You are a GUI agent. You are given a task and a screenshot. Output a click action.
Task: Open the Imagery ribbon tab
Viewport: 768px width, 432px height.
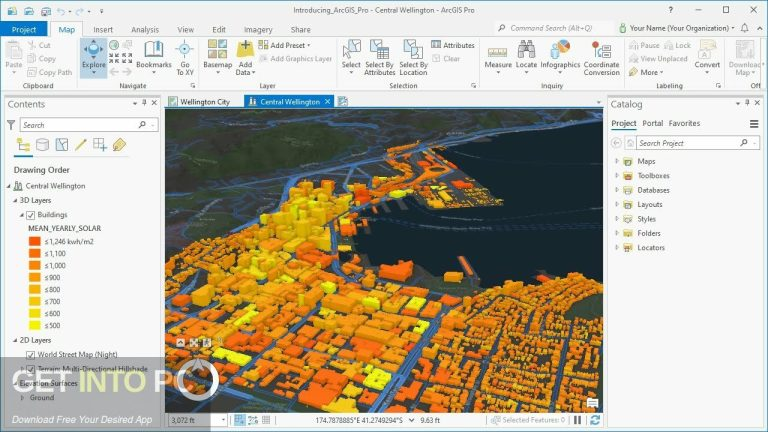[x=258, y=29]
